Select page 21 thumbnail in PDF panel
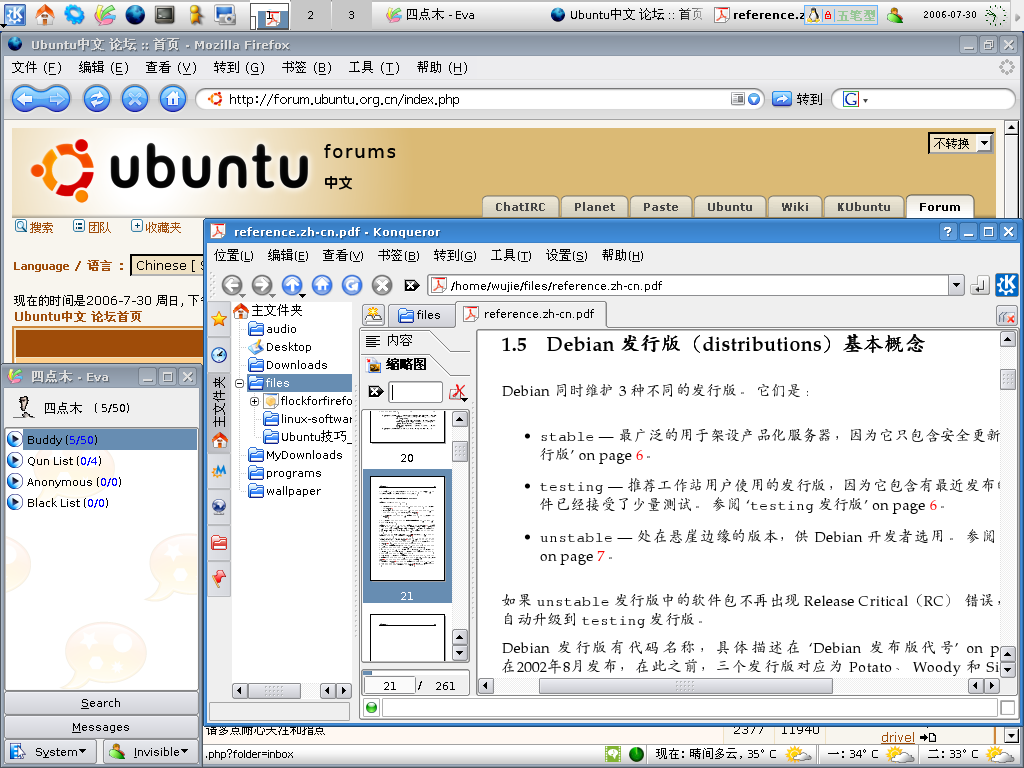This screenshot has height=768, width=1024. point(407,536)
